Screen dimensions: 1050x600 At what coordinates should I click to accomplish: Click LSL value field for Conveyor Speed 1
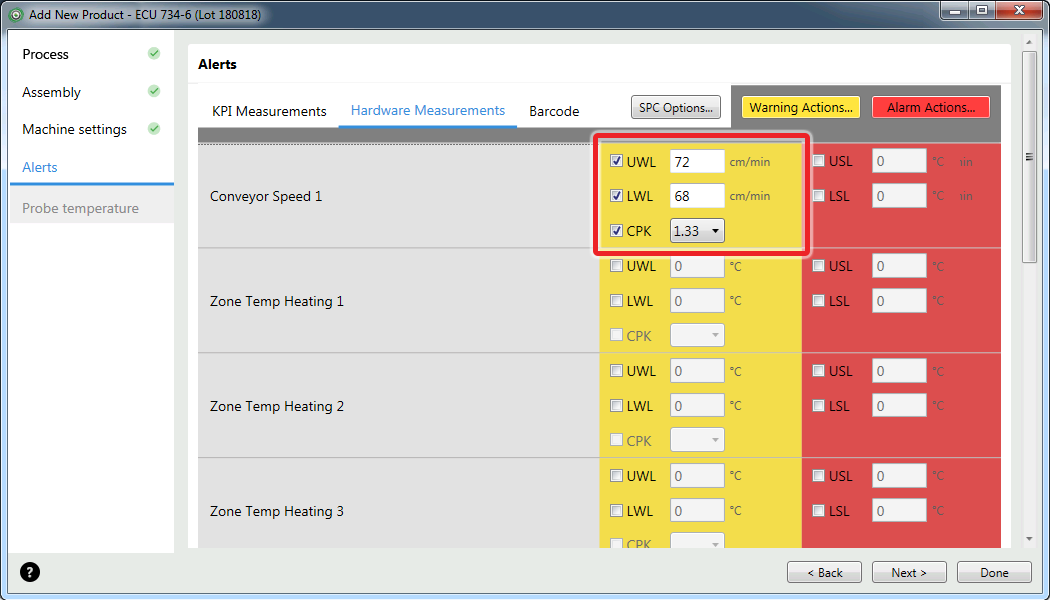pos(899,196)
